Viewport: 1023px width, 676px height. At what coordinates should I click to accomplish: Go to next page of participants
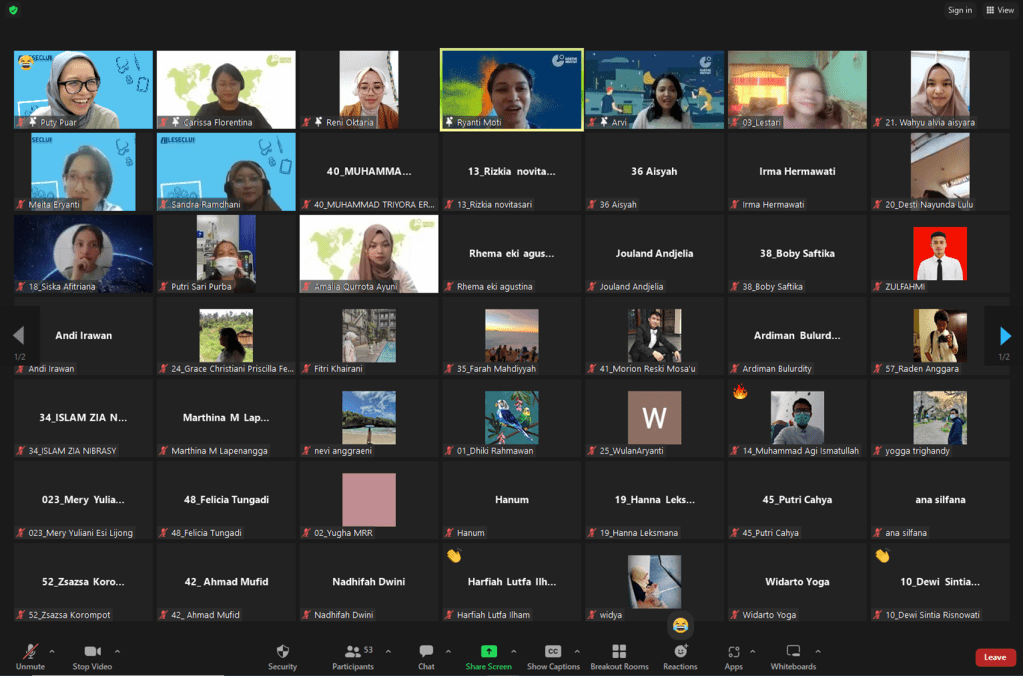click(1005, 336)
